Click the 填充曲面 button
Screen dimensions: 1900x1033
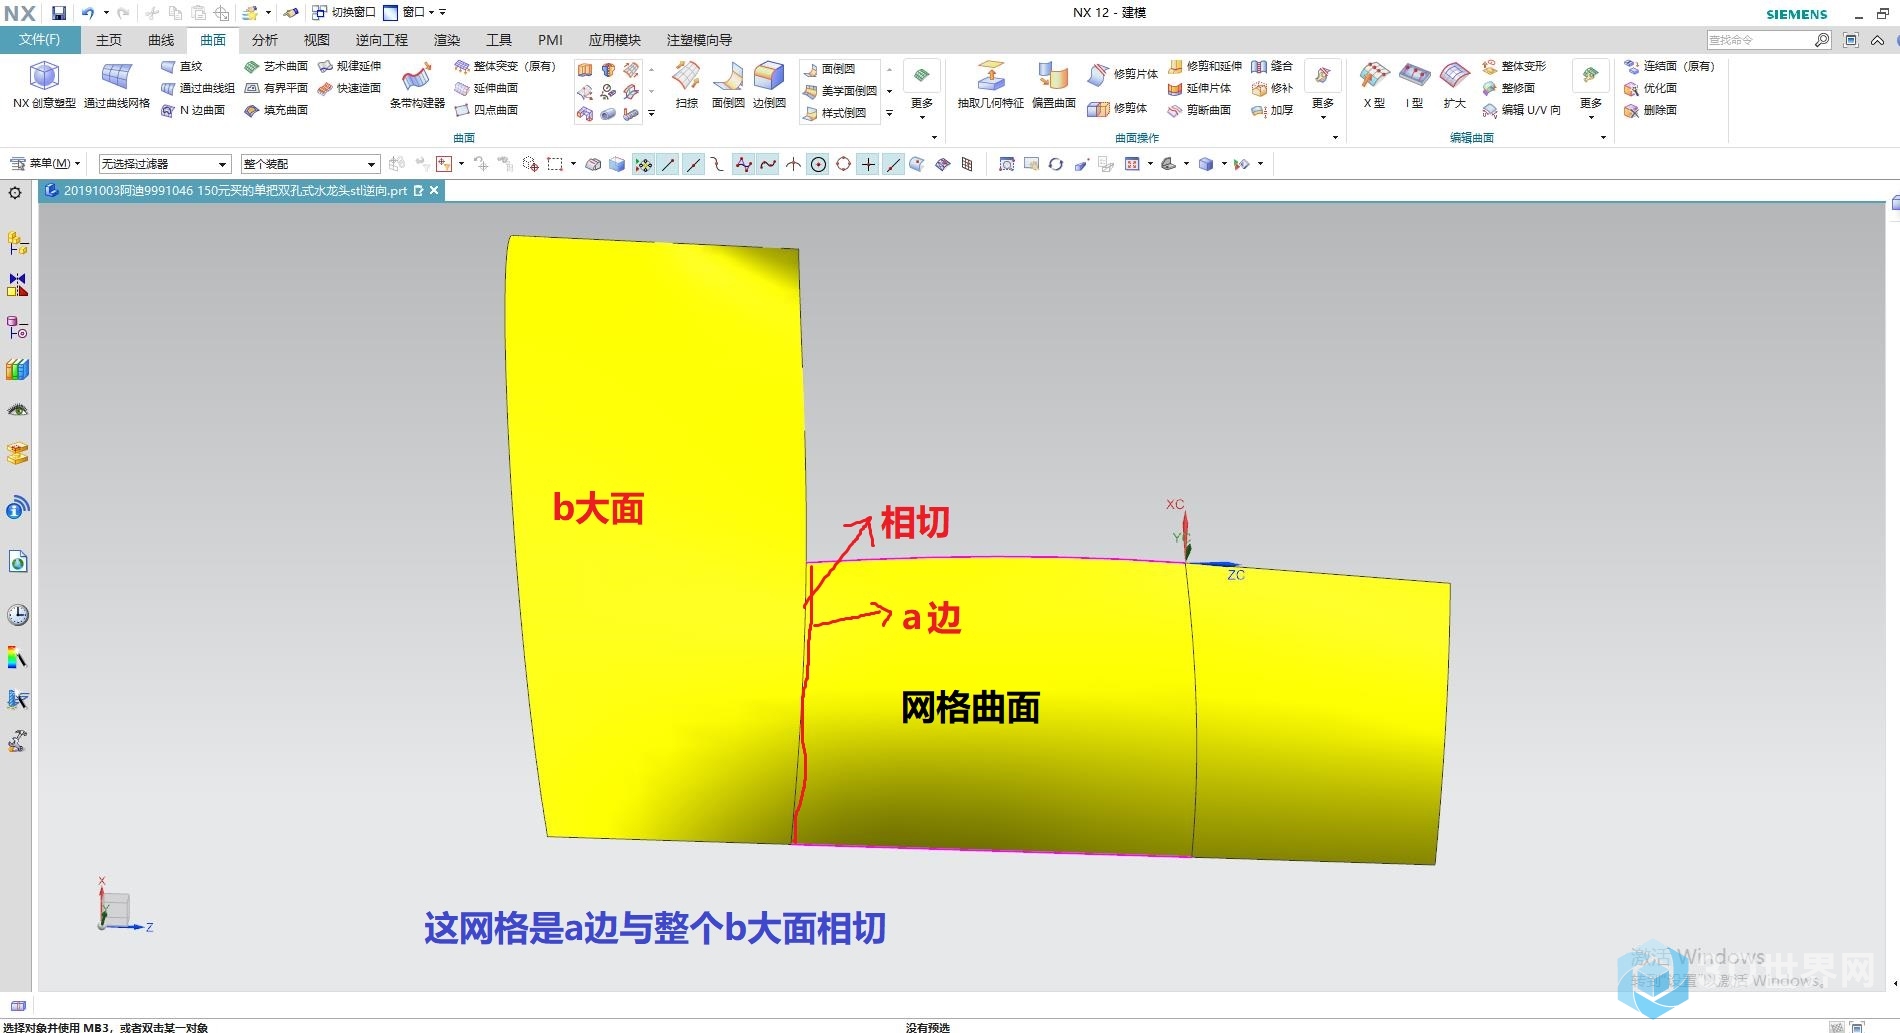click(276, 110)
